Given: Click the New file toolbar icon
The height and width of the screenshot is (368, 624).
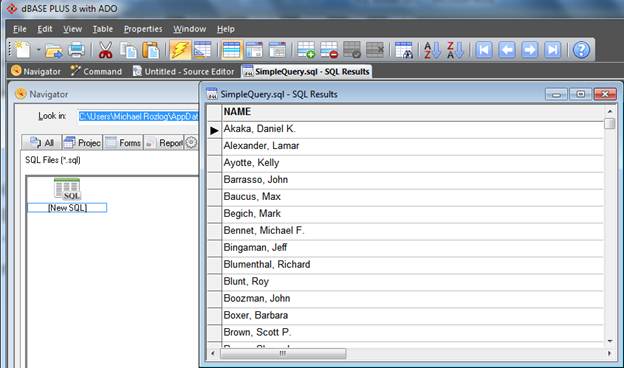Looking at the screenshot, I should [22, 50].
